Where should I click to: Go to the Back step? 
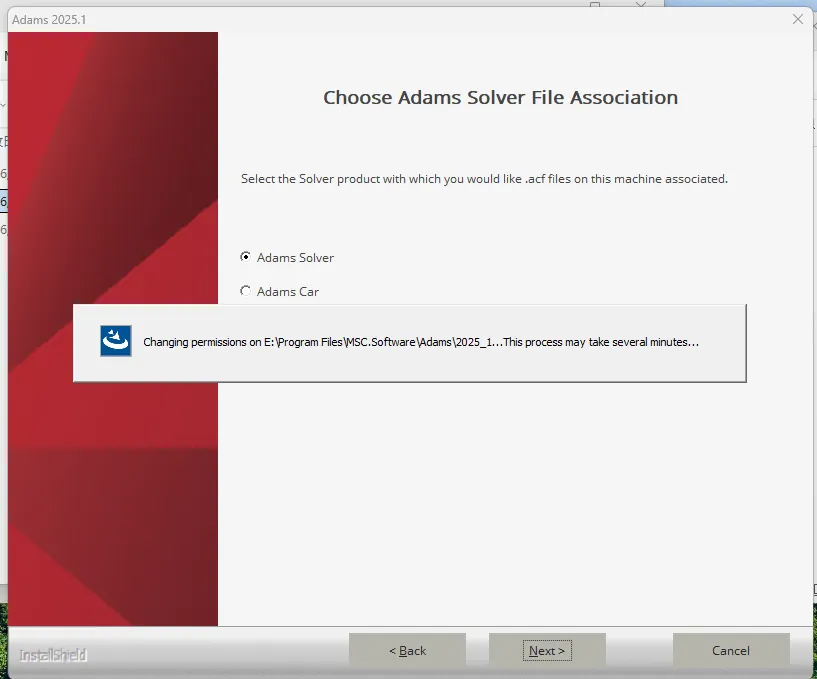[407, 651]
